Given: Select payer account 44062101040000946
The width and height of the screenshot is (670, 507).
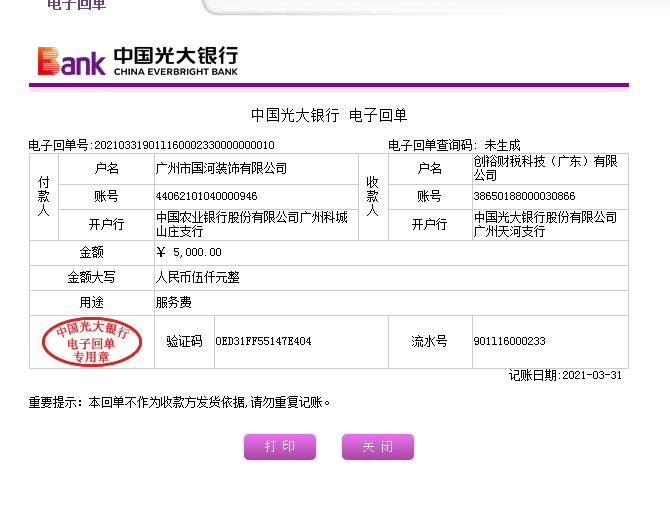Looking at the screenshot, I should (206, 196).
